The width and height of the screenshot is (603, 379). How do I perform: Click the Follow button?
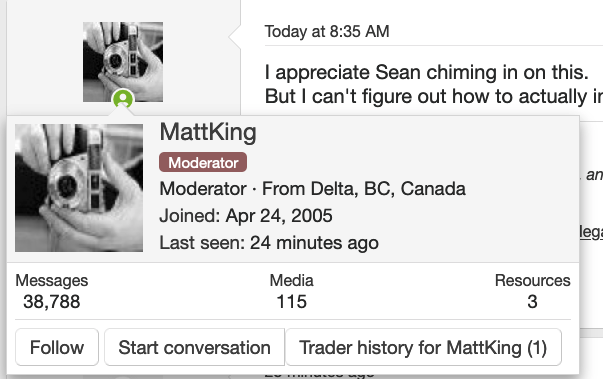pos(57,347)
